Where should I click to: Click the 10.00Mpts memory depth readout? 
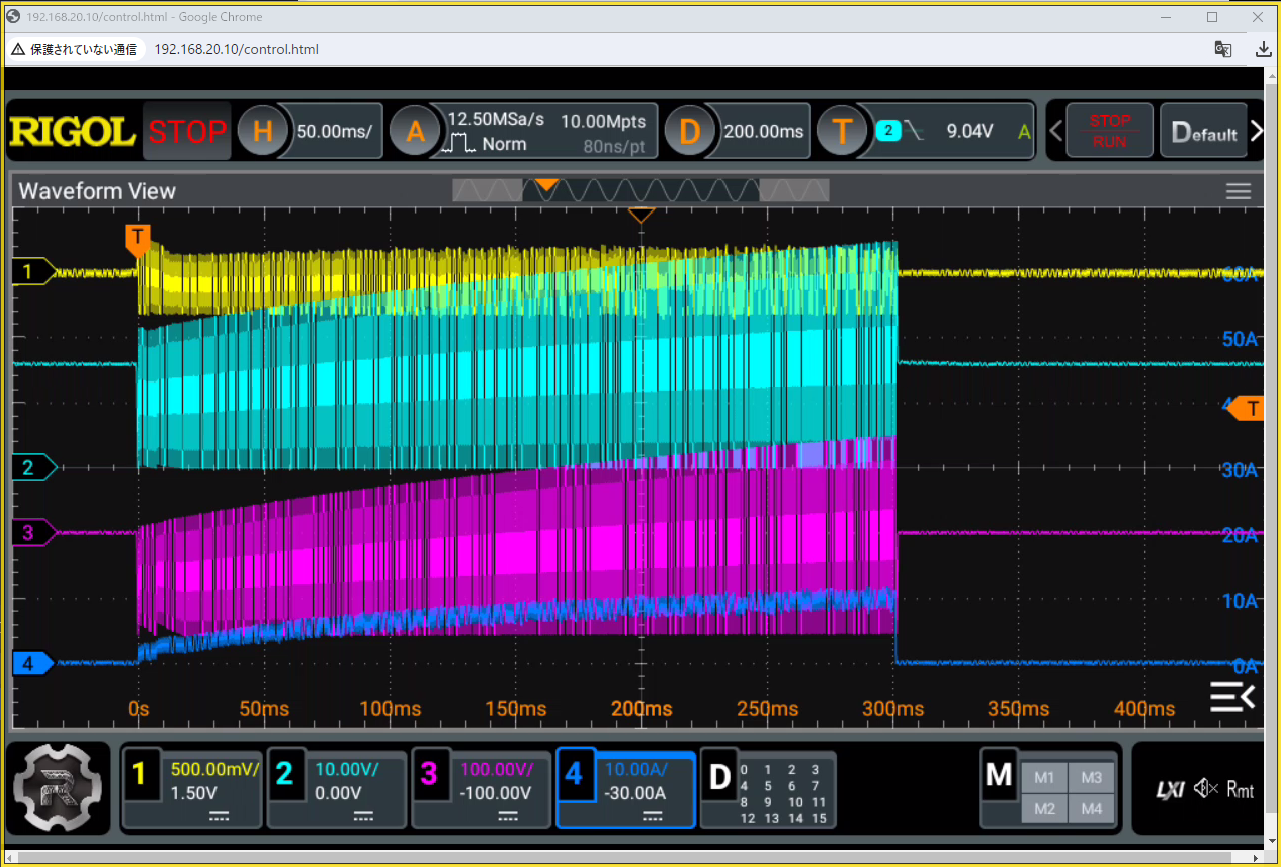coord(603,121)
